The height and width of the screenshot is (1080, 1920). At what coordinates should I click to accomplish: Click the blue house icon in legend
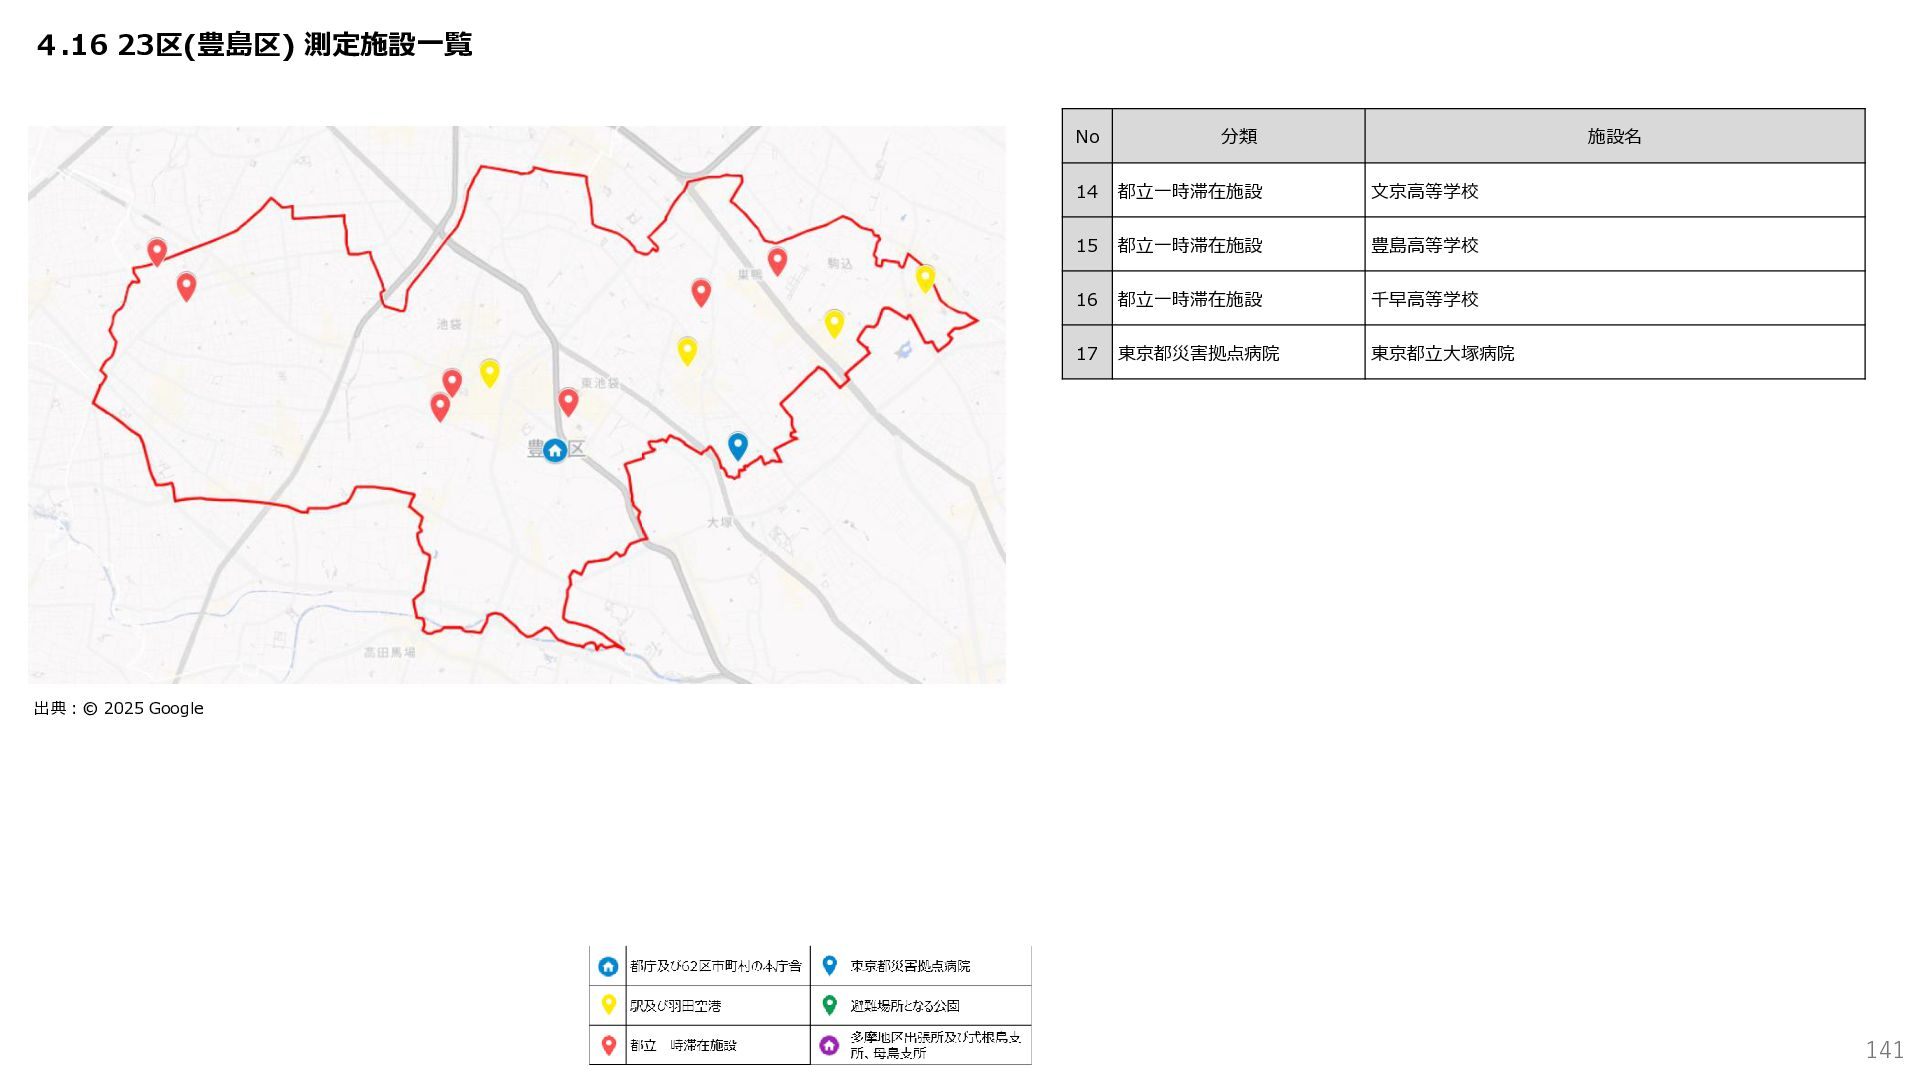pyautogui.click(x=608, y=966)
